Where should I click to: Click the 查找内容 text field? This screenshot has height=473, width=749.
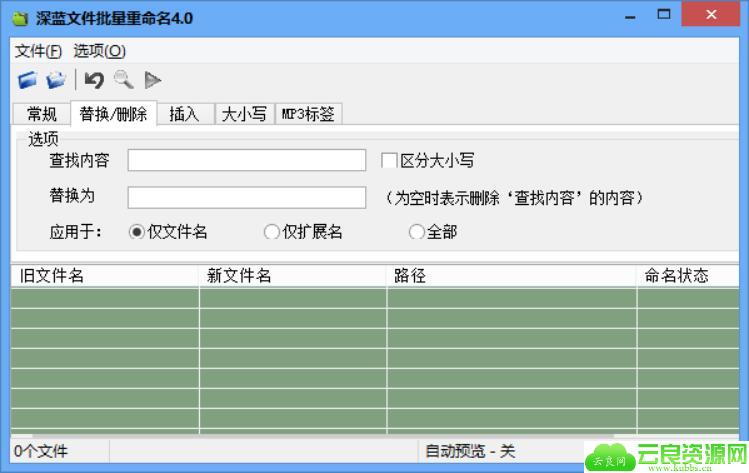point(247,160)
